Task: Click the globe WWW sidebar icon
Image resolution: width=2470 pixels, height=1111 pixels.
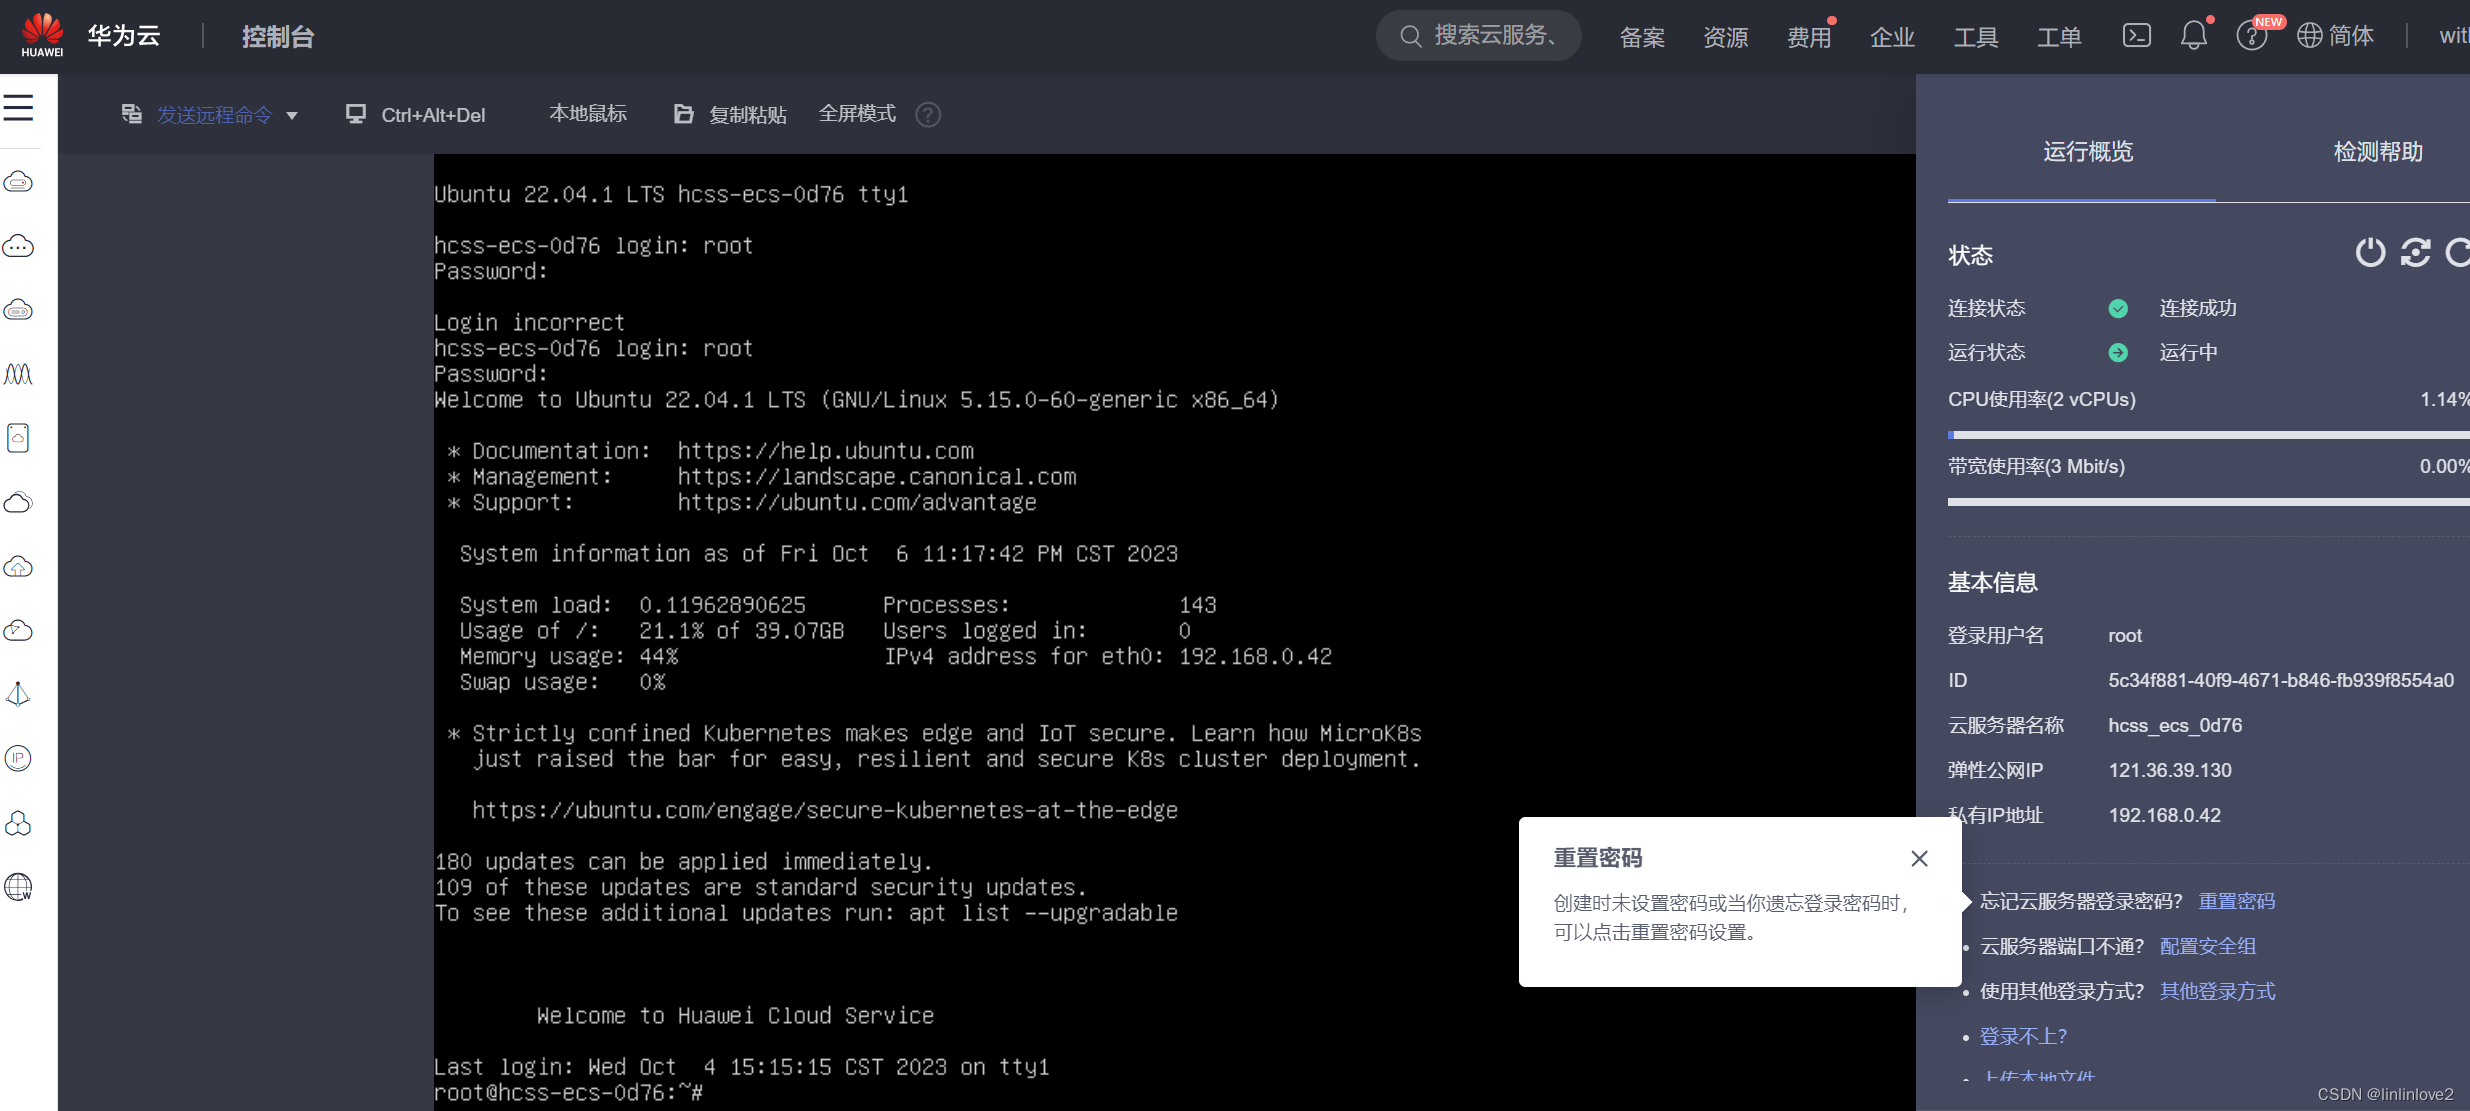Action: click(x=18, y=887)
